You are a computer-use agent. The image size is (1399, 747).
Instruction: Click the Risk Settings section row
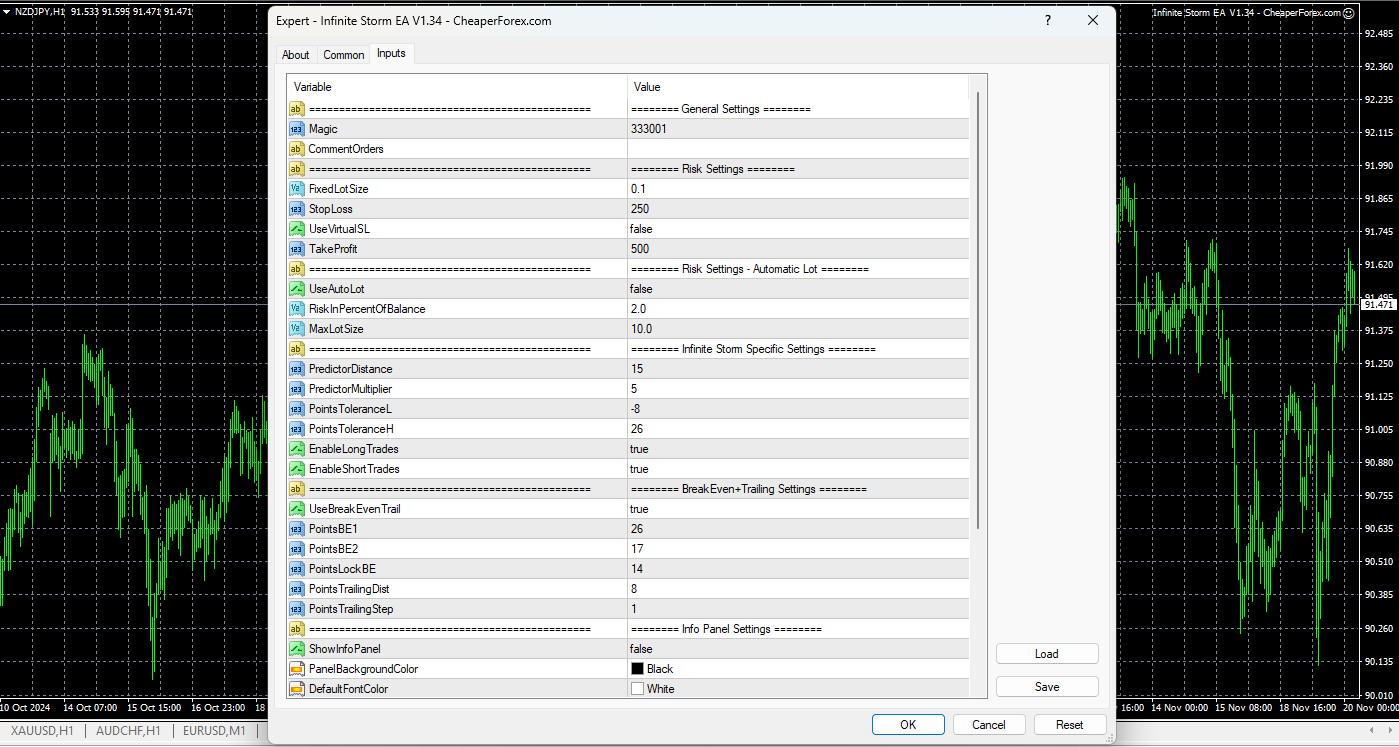(x=628, y=169)
